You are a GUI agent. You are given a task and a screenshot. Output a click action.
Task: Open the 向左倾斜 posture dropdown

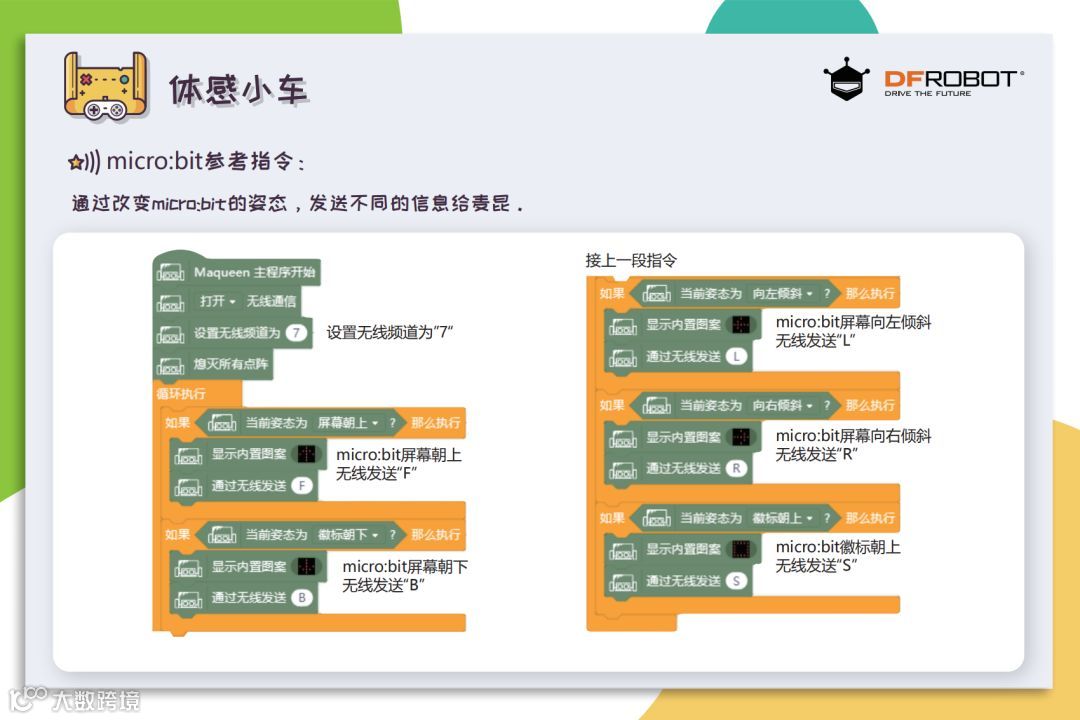(x=782, y=294)
